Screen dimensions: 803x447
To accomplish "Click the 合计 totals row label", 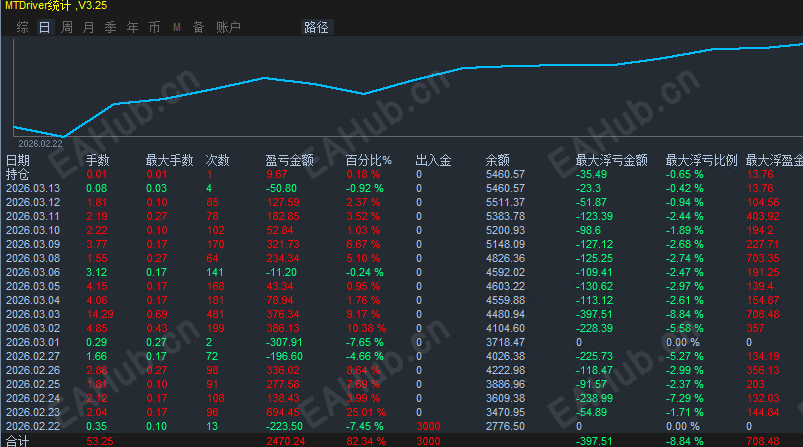I will (18, 441).
